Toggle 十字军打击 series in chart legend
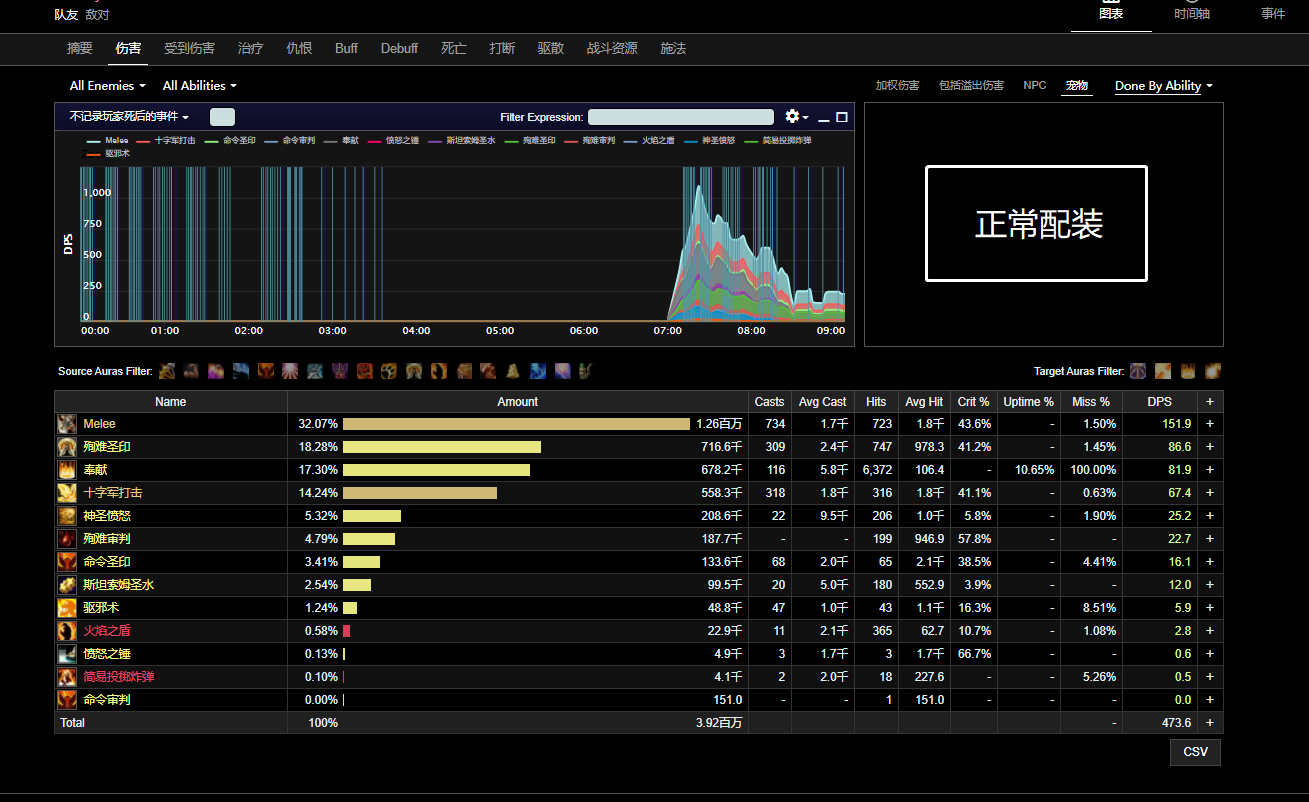 [166, 141]
